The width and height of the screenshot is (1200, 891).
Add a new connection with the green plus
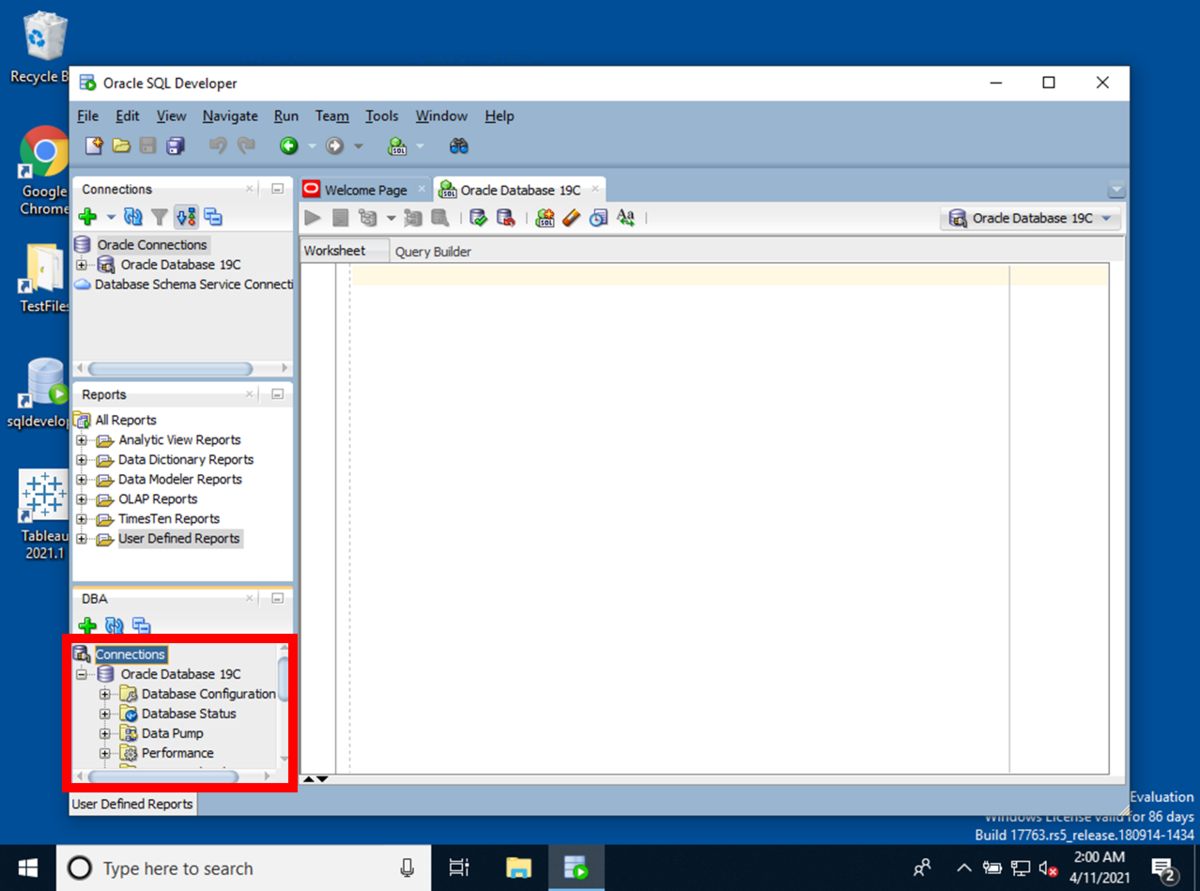click(x=88, y=217)
